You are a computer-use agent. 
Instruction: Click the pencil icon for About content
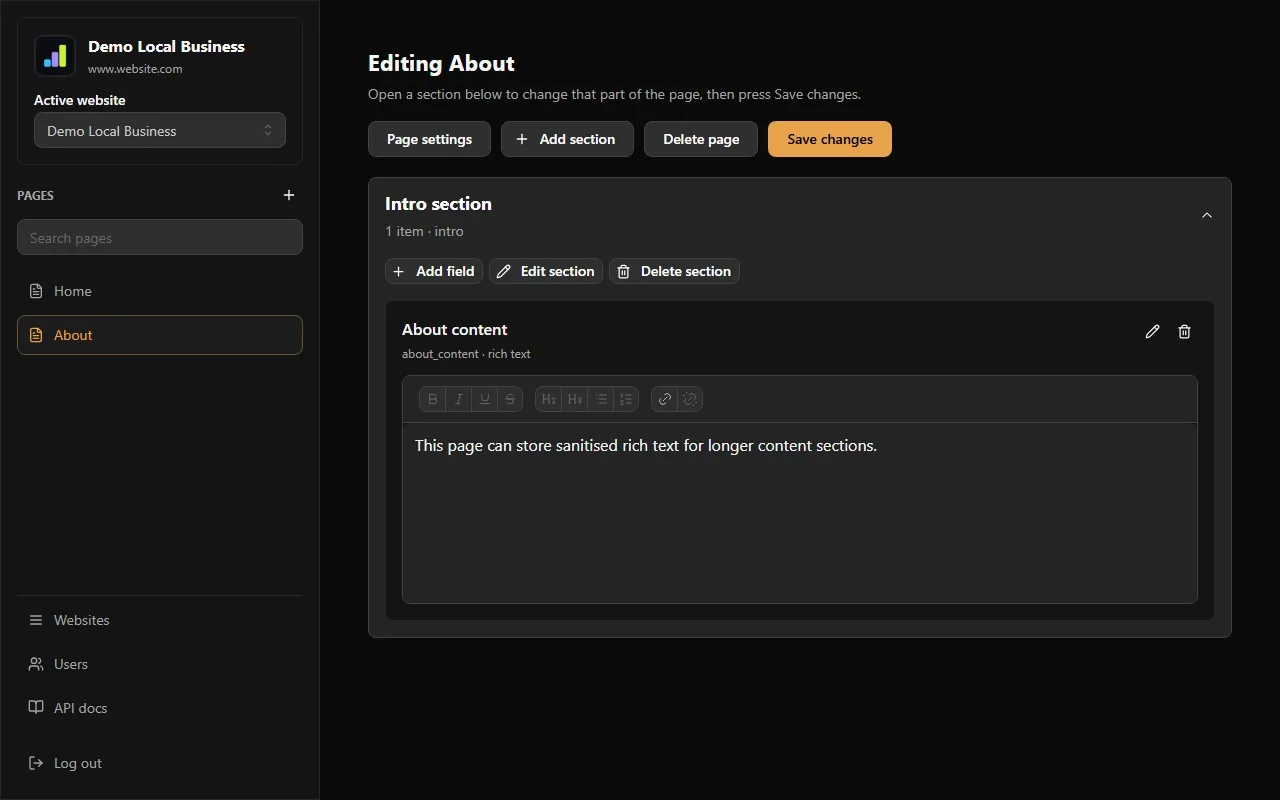tap(1152, 332)
